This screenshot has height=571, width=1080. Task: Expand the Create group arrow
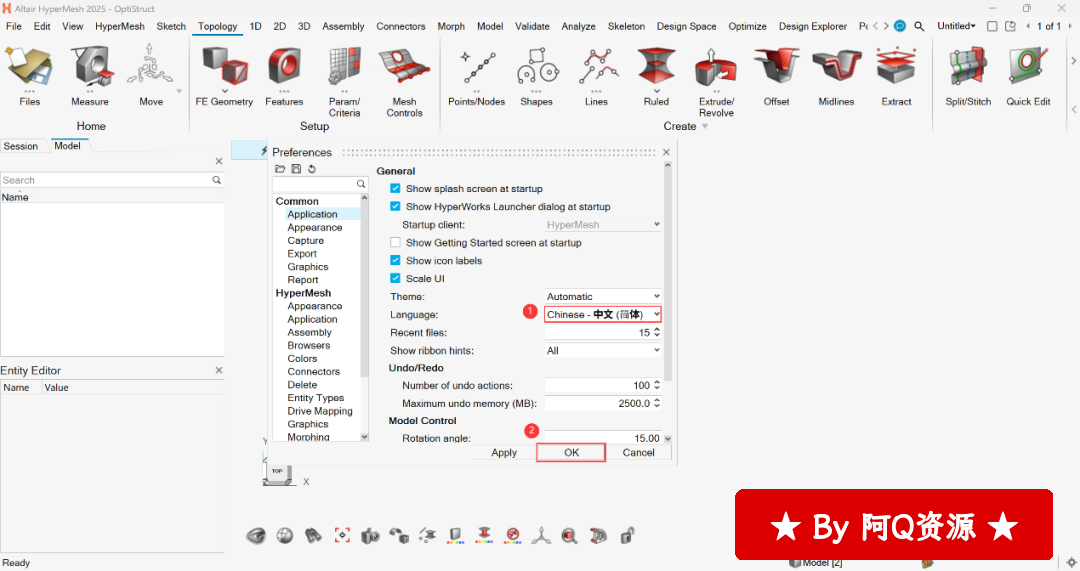coord(705,127)
